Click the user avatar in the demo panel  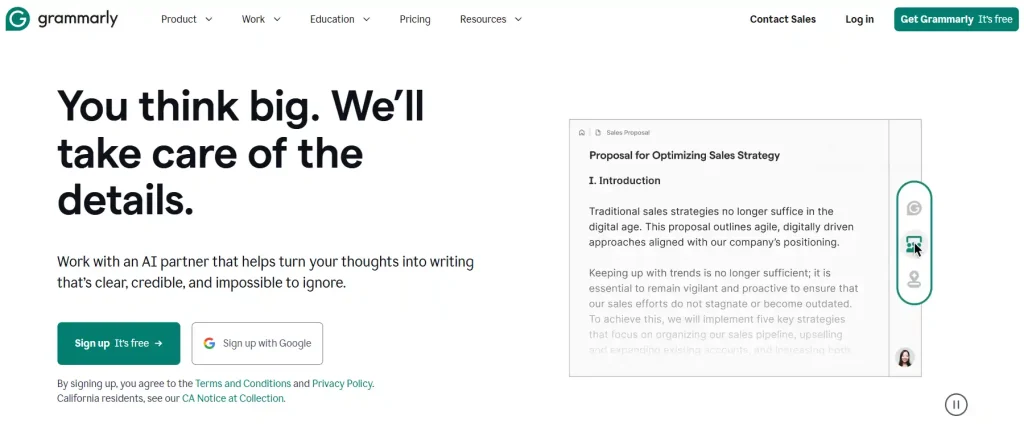coord(905,358)
